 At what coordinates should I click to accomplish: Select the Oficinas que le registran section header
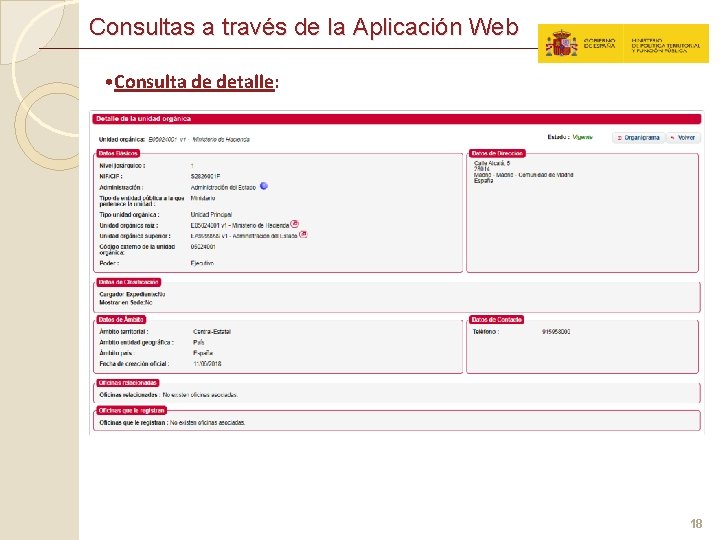pyautogui.click(x=131, y=411)
